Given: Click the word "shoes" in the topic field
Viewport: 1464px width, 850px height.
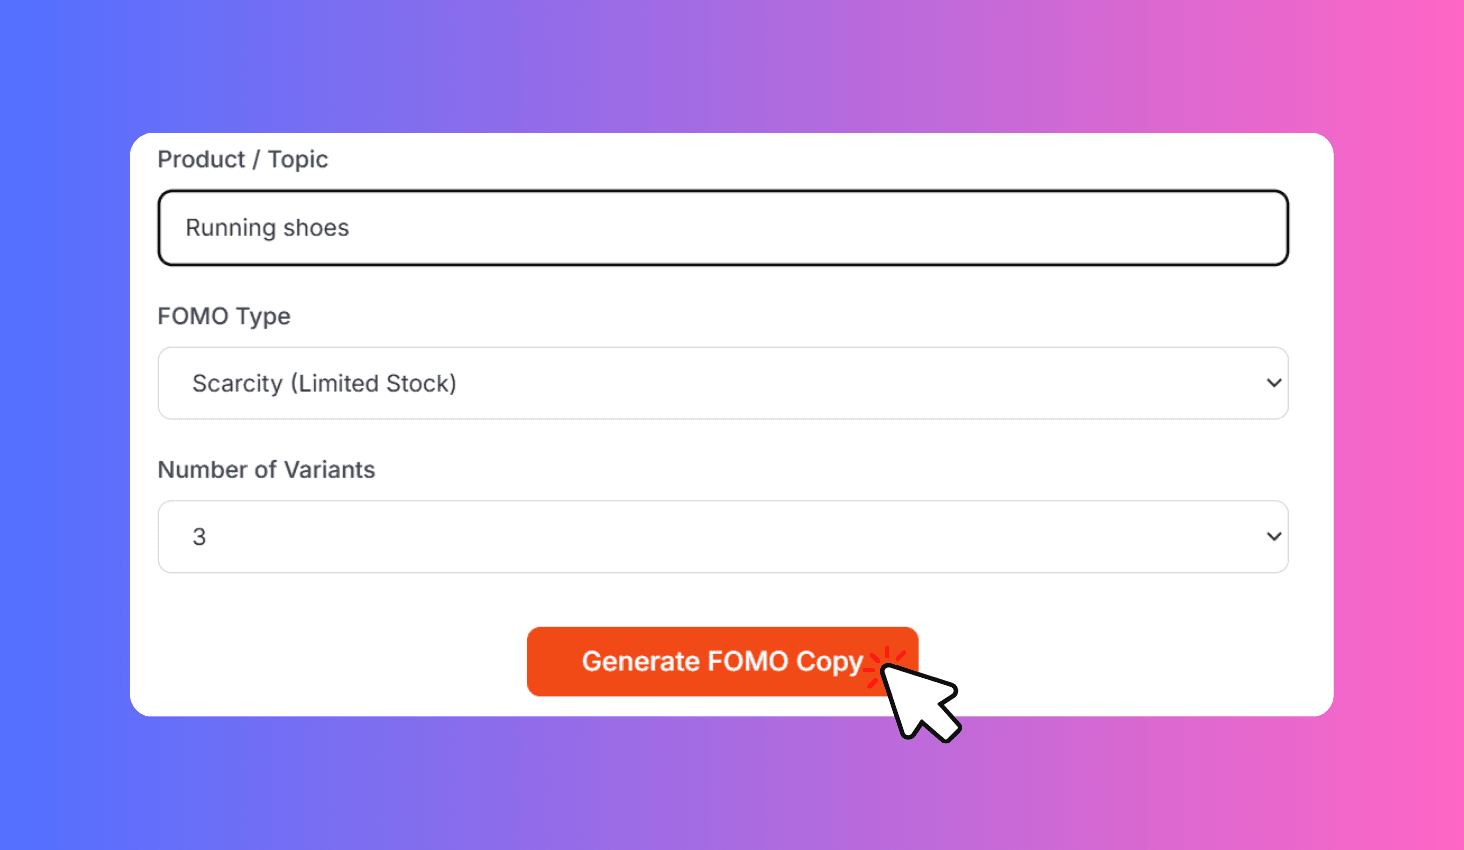Looking at the screenshot, I should [316, 228].
